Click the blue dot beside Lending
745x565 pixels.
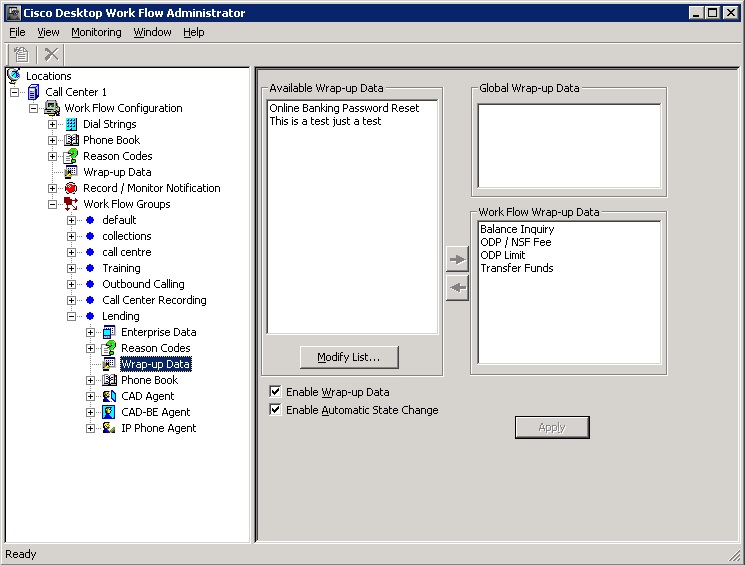point(90,316)
